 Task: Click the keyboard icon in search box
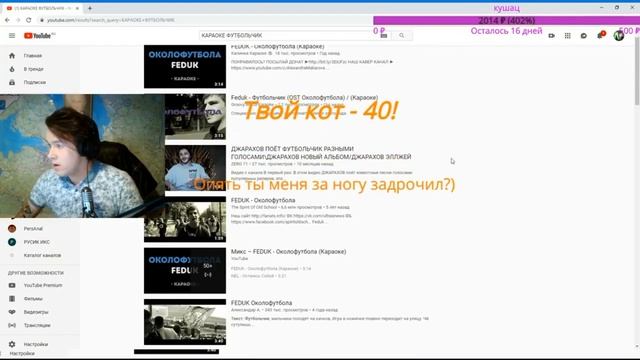[384, 36]
